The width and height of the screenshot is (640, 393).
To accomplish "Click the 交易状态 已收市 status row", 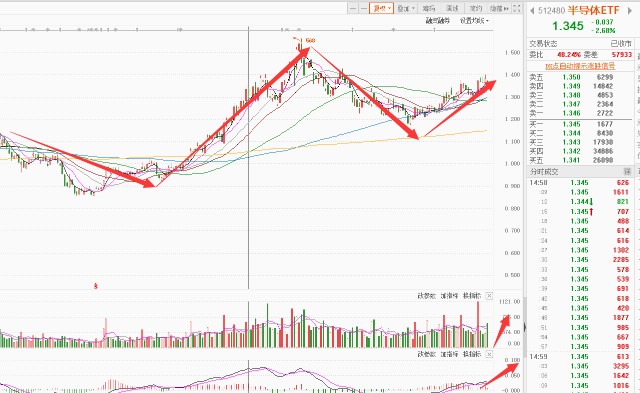I will tap(580, 44).
